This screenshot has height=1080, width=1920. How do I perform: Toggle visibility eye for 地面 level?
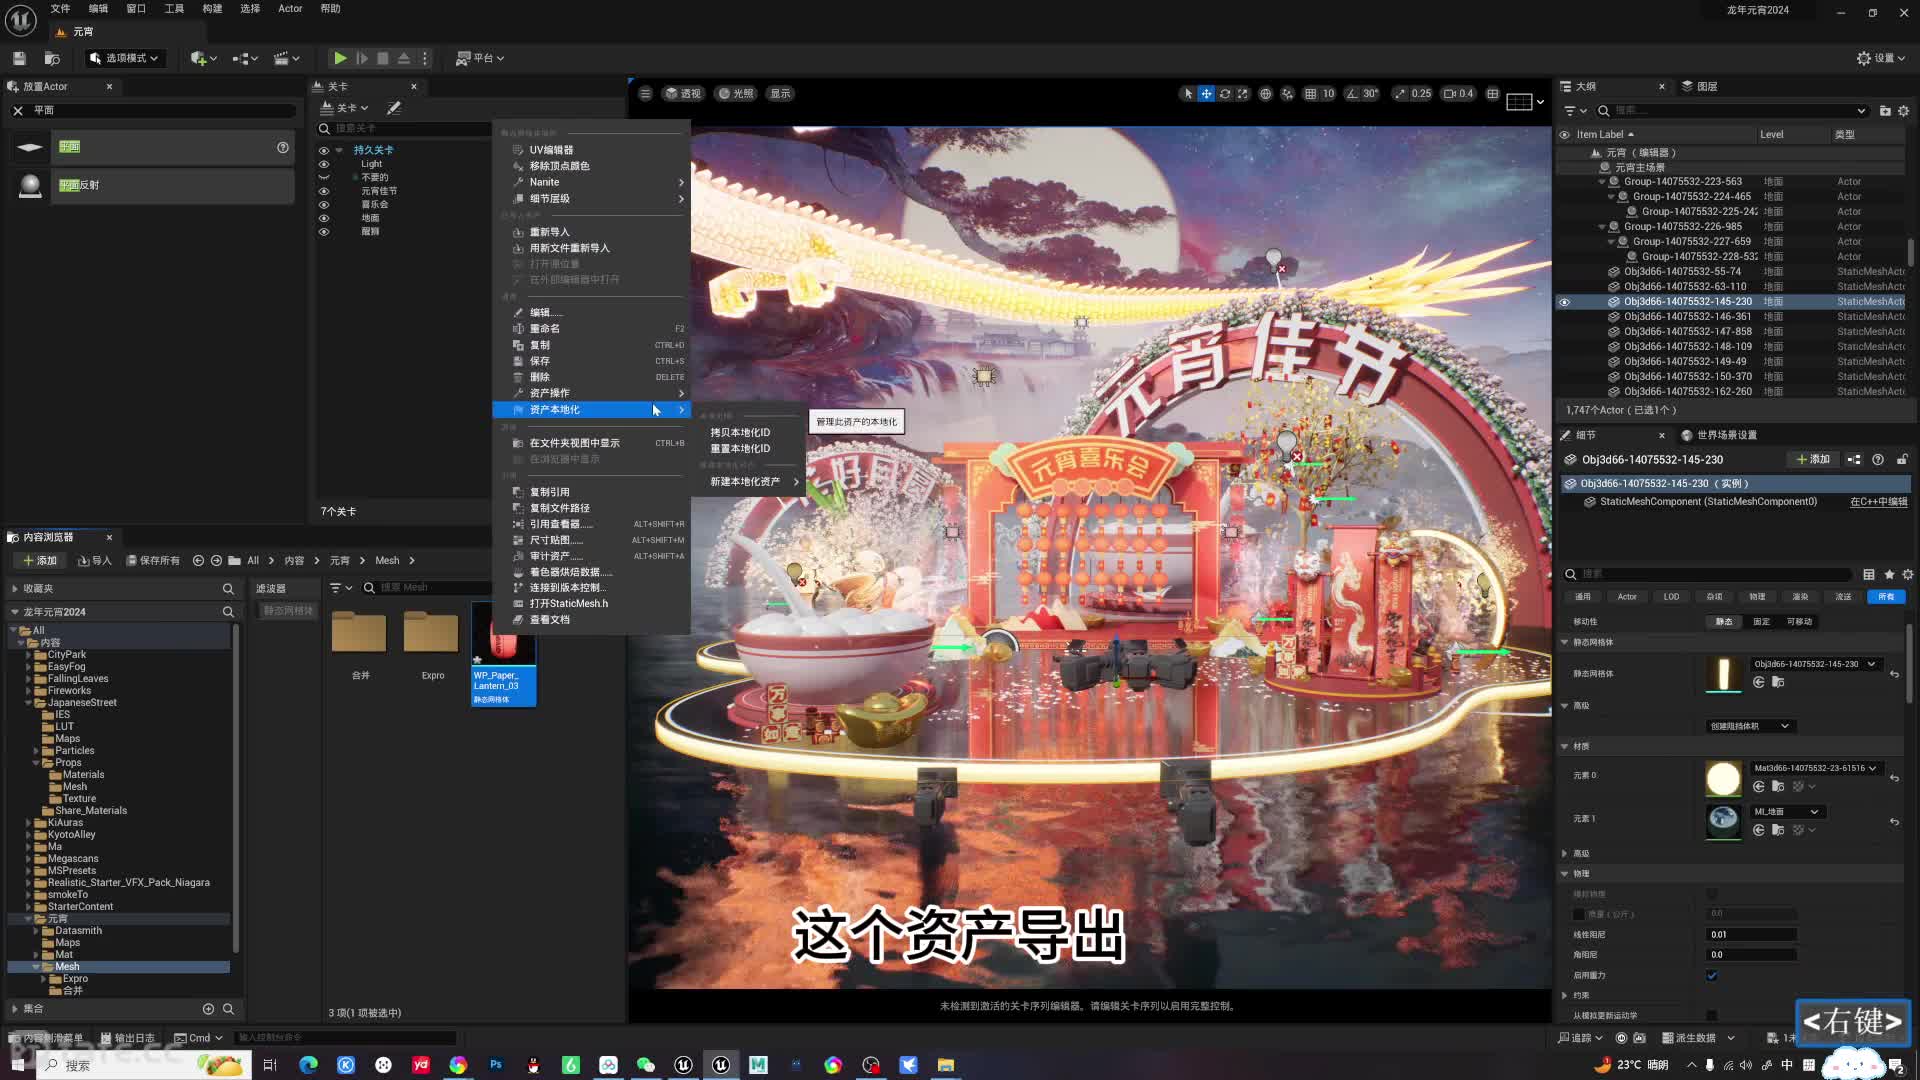[324, 218]
